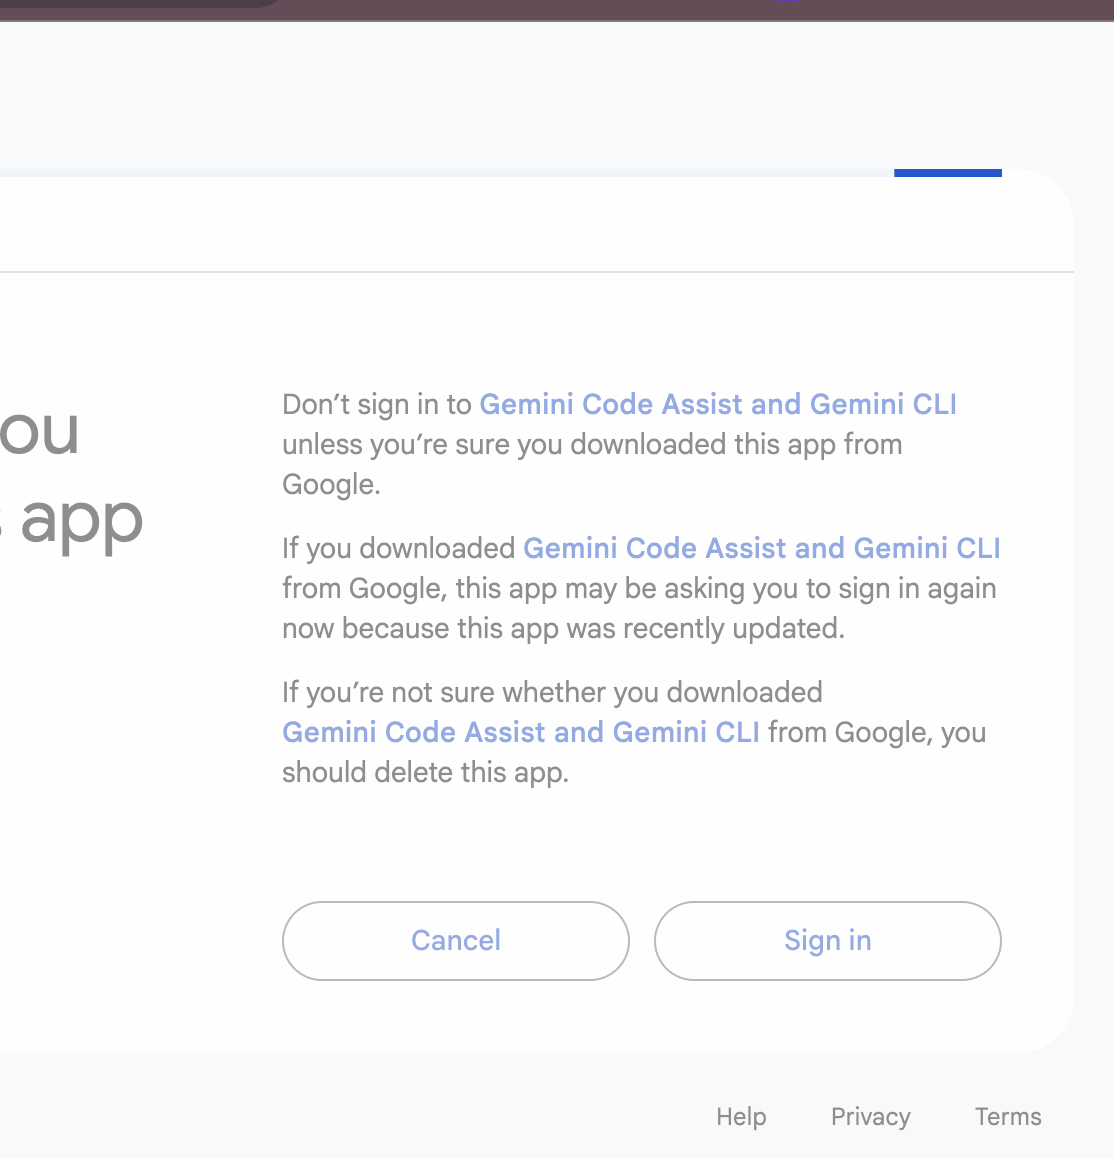The width and height of the screenshot is (1114, 1158).
Task: Open the Privacy link in footer
Action: click(870, 1116)
